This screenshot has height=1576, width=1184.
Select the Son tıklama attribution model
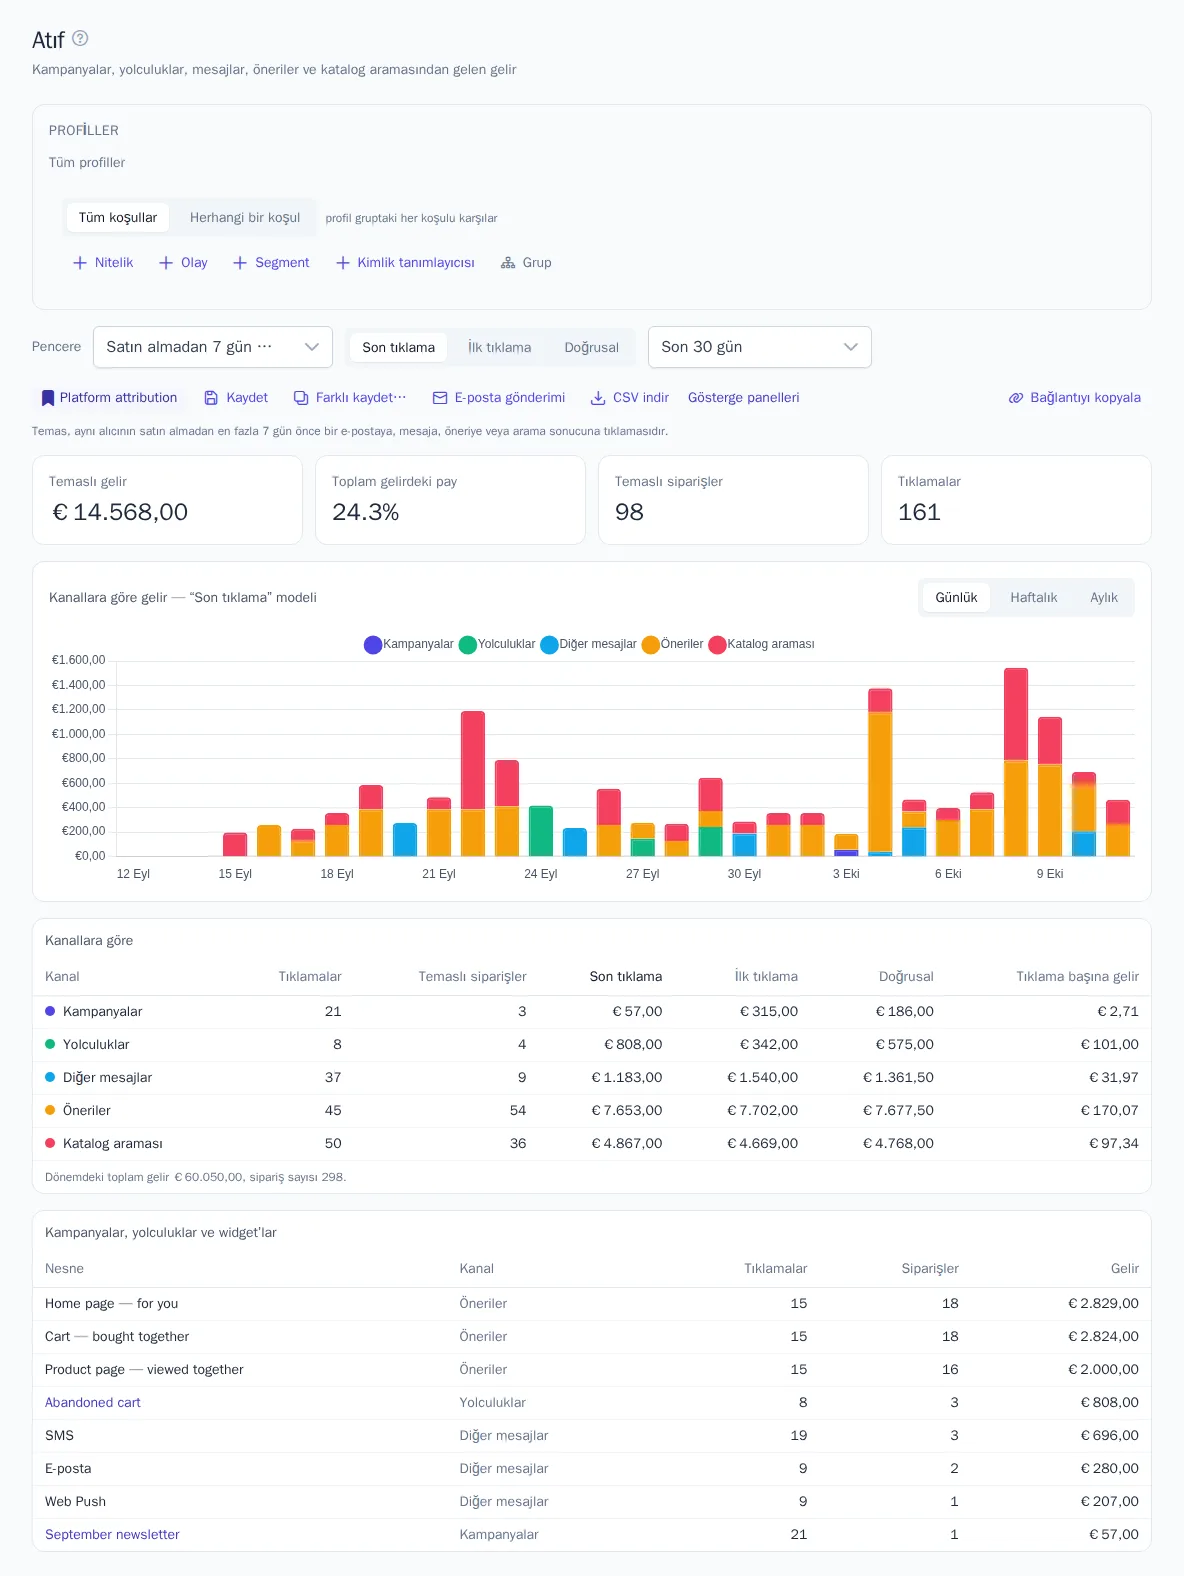[x=399, y=348]
